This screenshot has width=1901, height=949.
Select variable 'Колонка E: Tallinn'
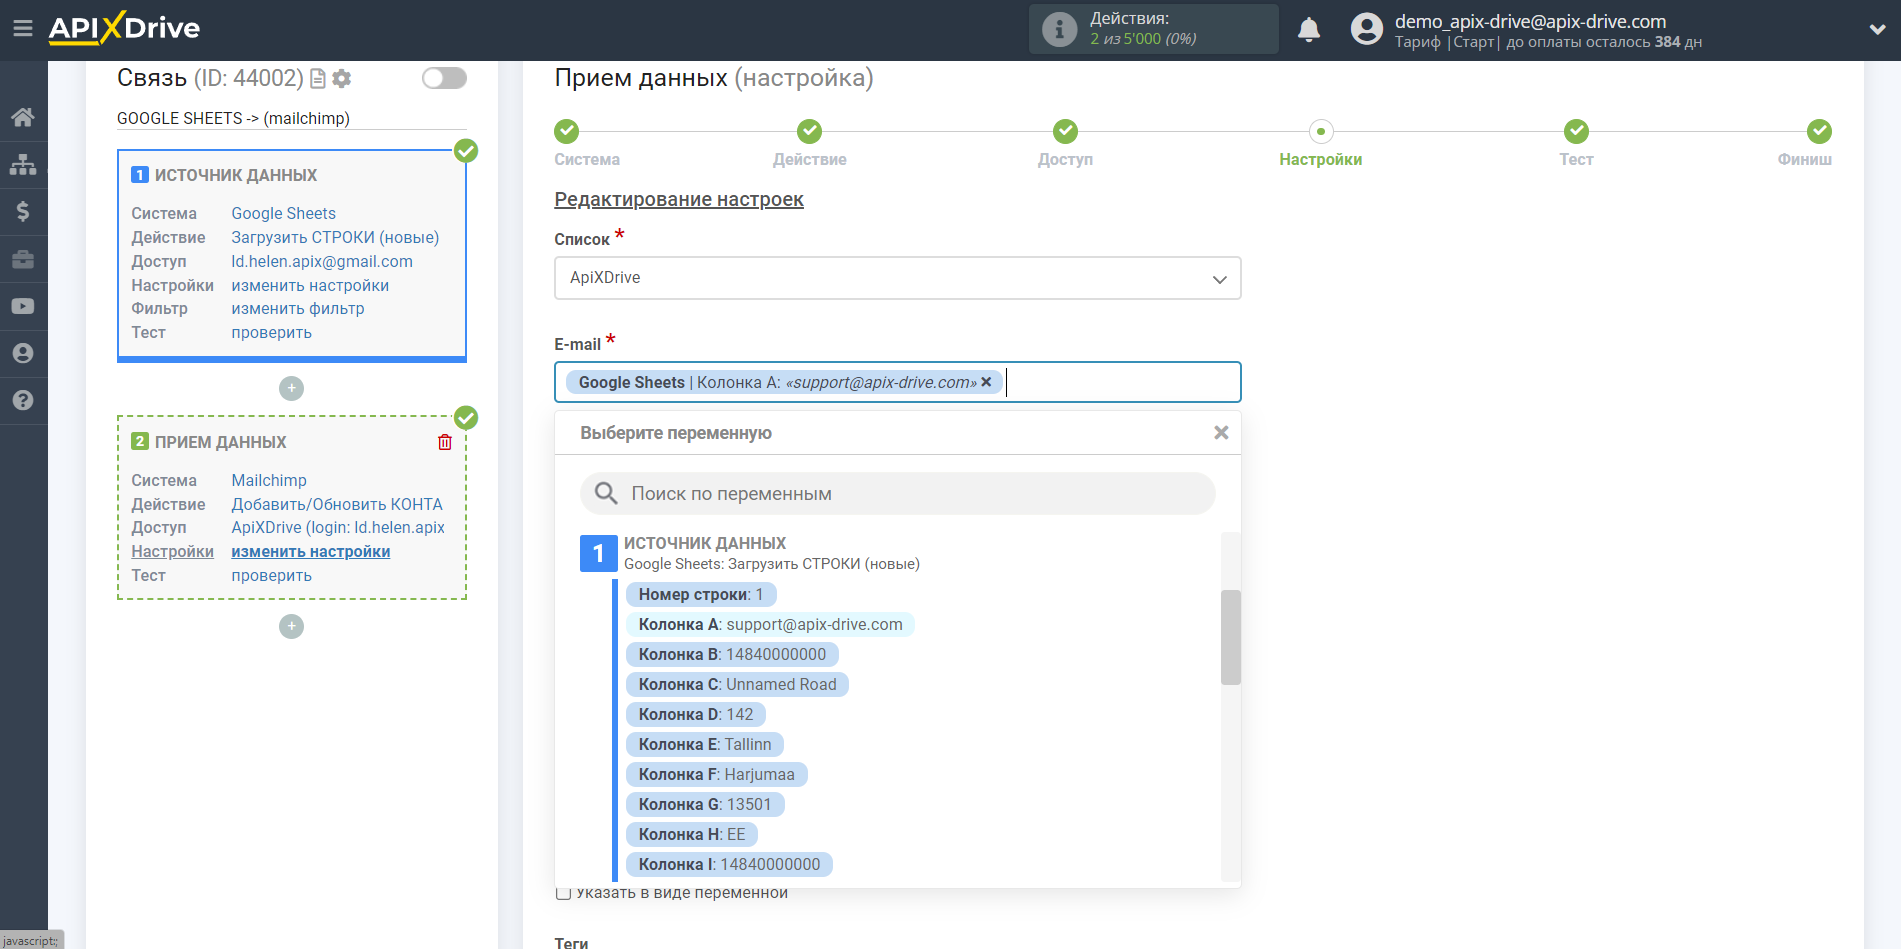point(705,744)
